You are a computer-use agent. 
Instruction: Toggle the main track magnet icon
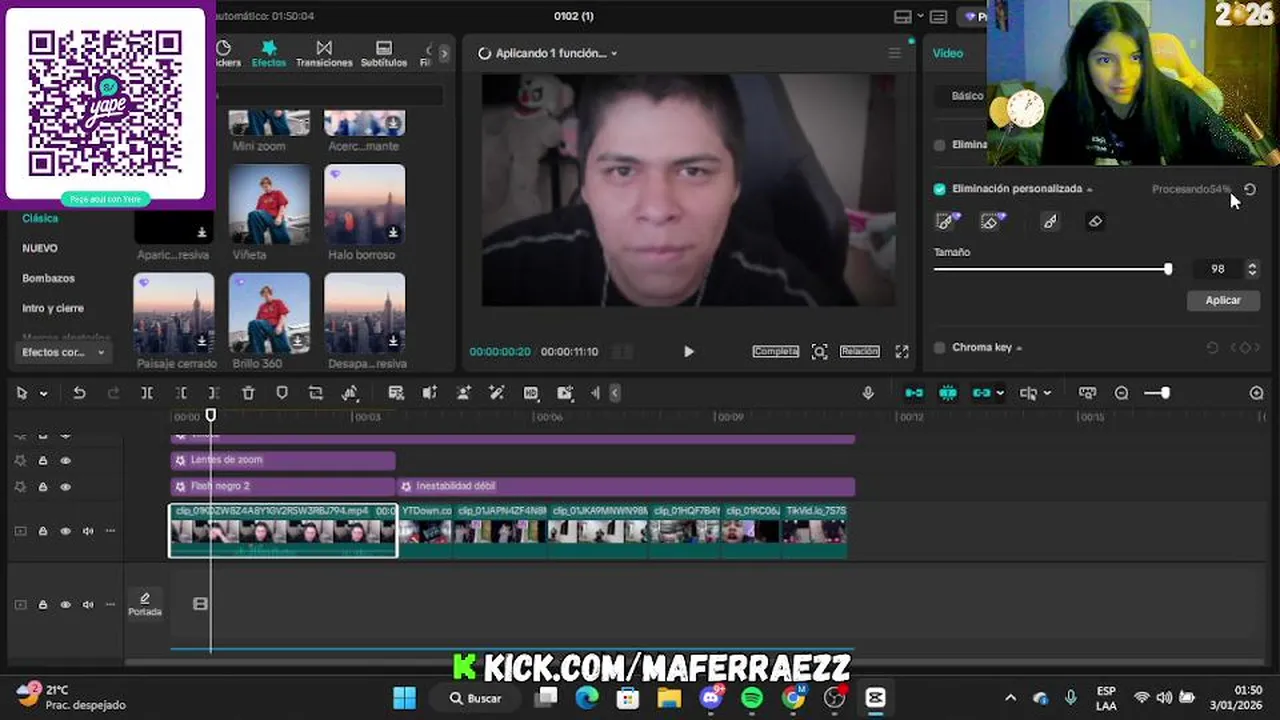914,393
